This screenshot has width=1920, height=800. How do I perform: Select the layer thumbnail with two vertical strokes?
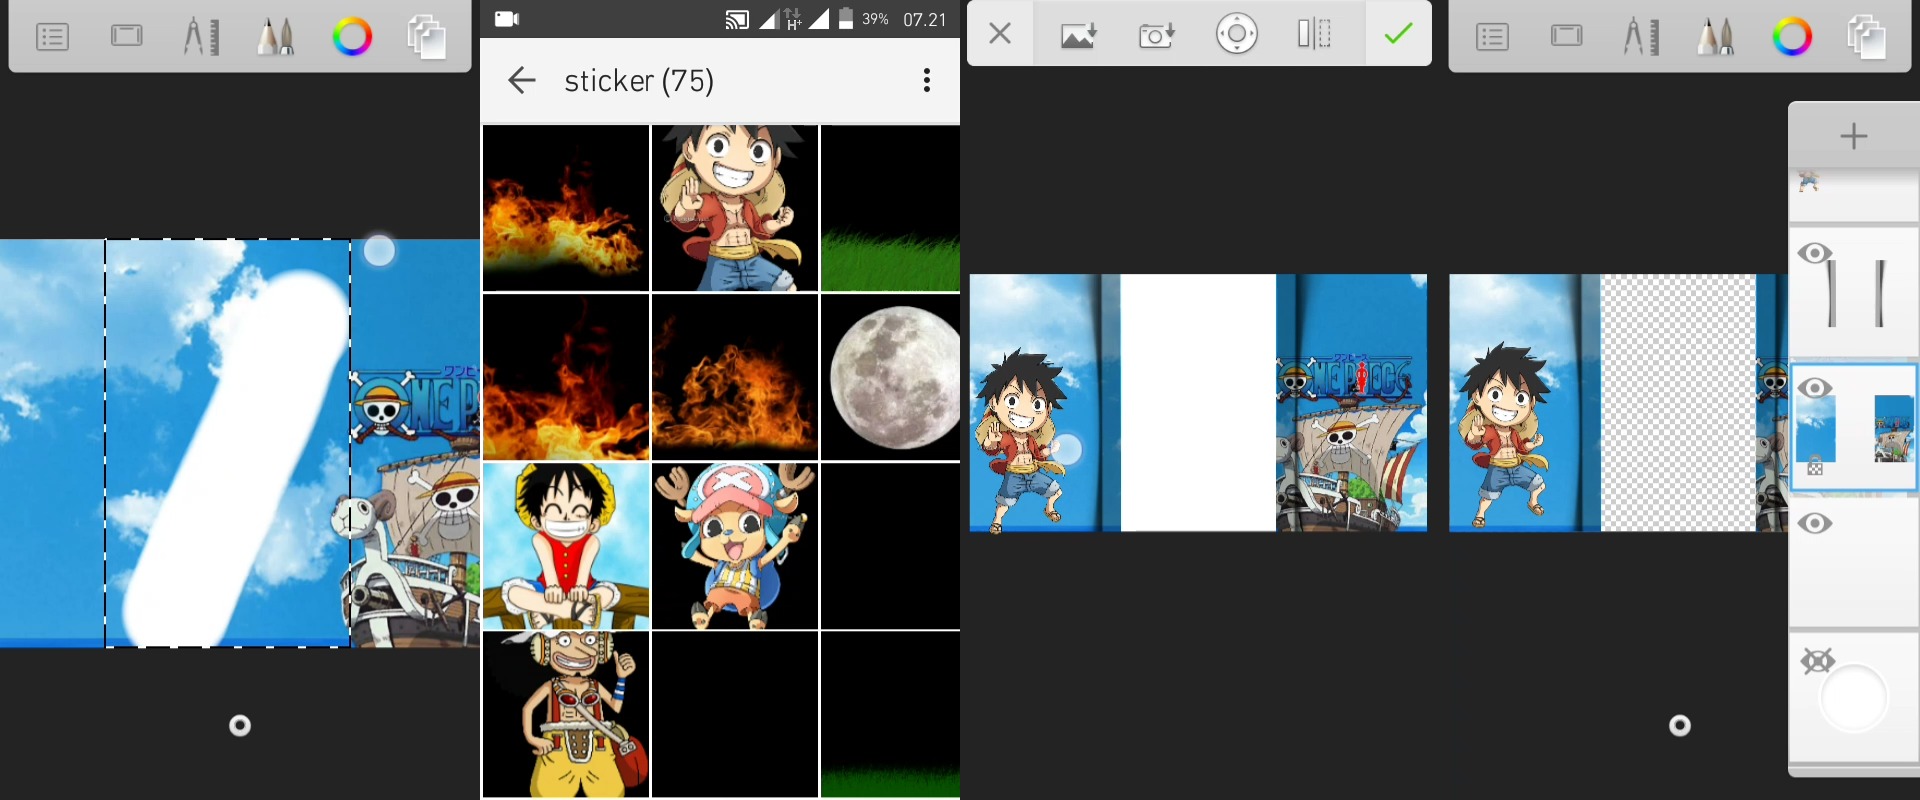pyautogui.click(x=1856, y=293)
